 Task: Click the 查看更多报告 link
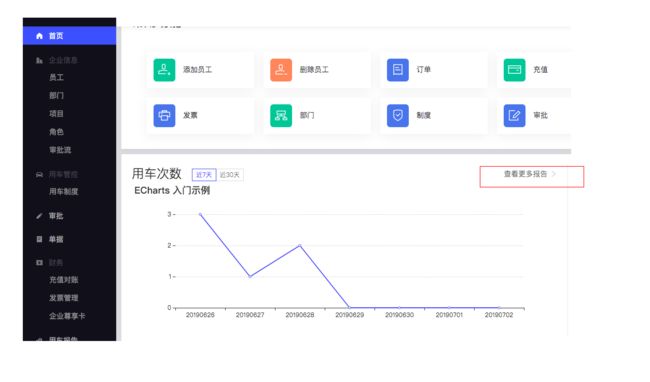pos(525,174)
